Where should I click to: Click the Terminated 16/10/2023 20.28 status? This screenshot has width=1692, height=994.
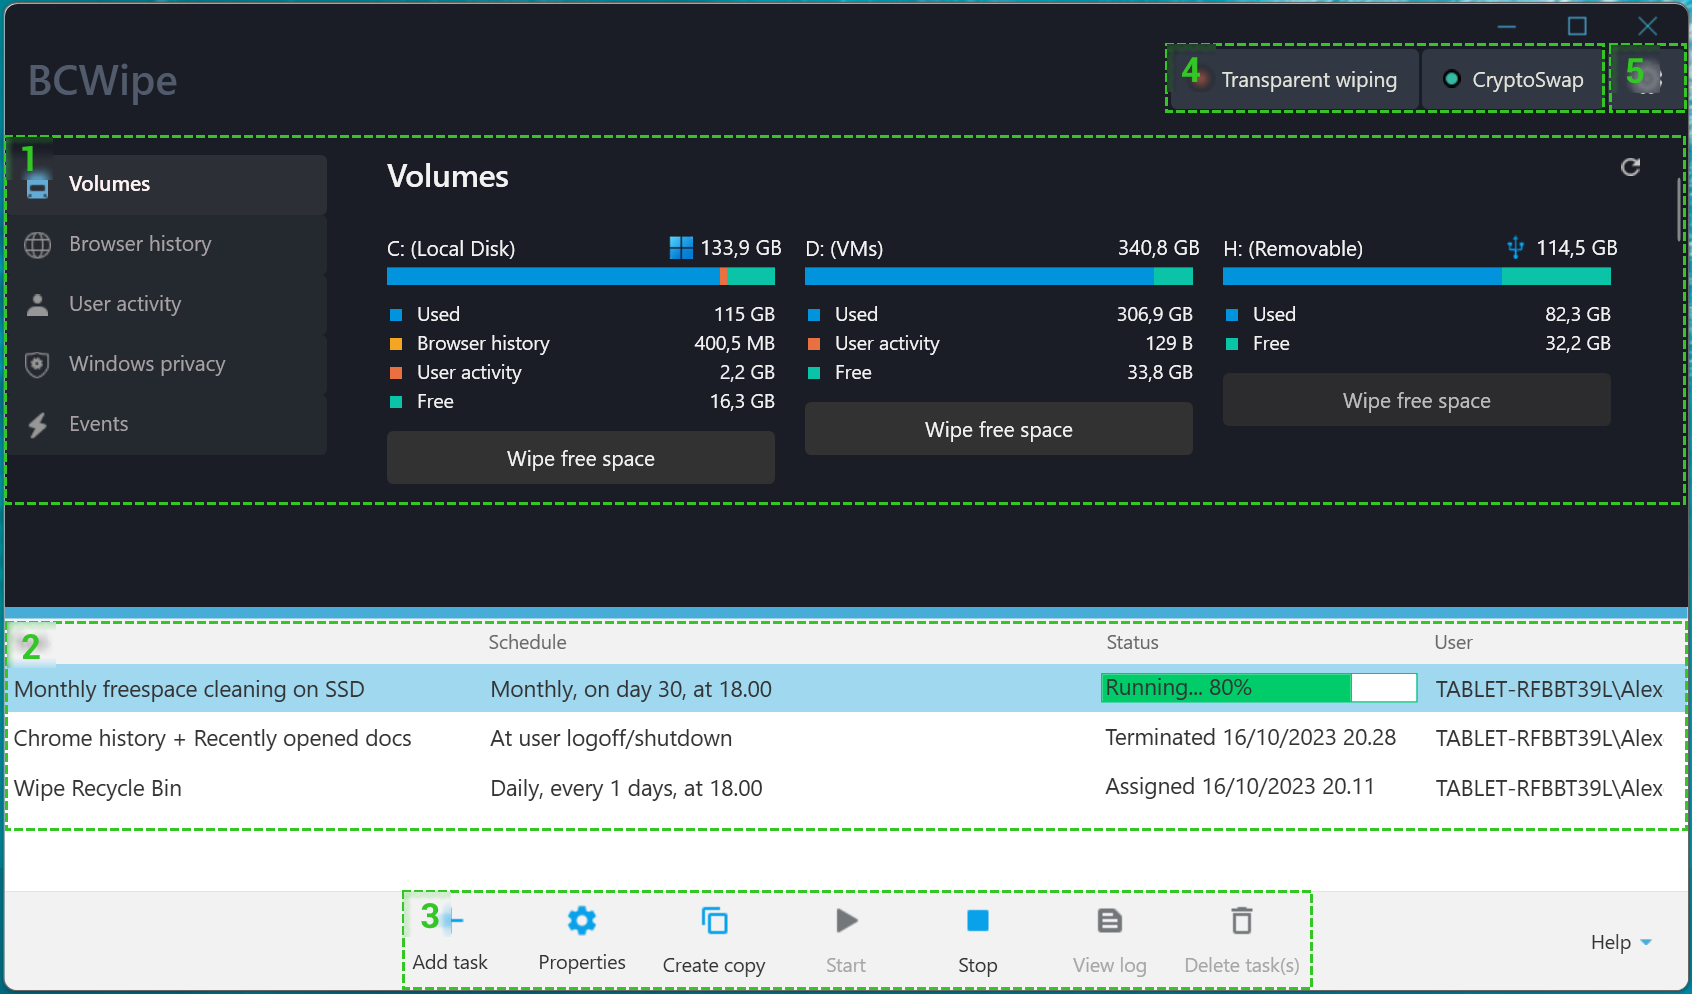pyautogui.click(x=1250, y=737)
